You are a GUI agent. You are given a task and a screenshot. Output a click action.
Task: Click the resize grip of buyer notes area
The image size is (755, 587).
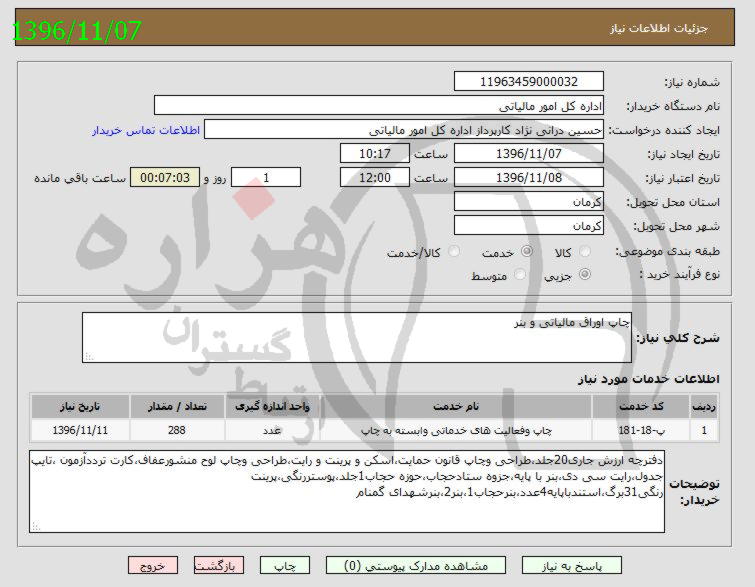pyautogui.click(x=36, y=527)
